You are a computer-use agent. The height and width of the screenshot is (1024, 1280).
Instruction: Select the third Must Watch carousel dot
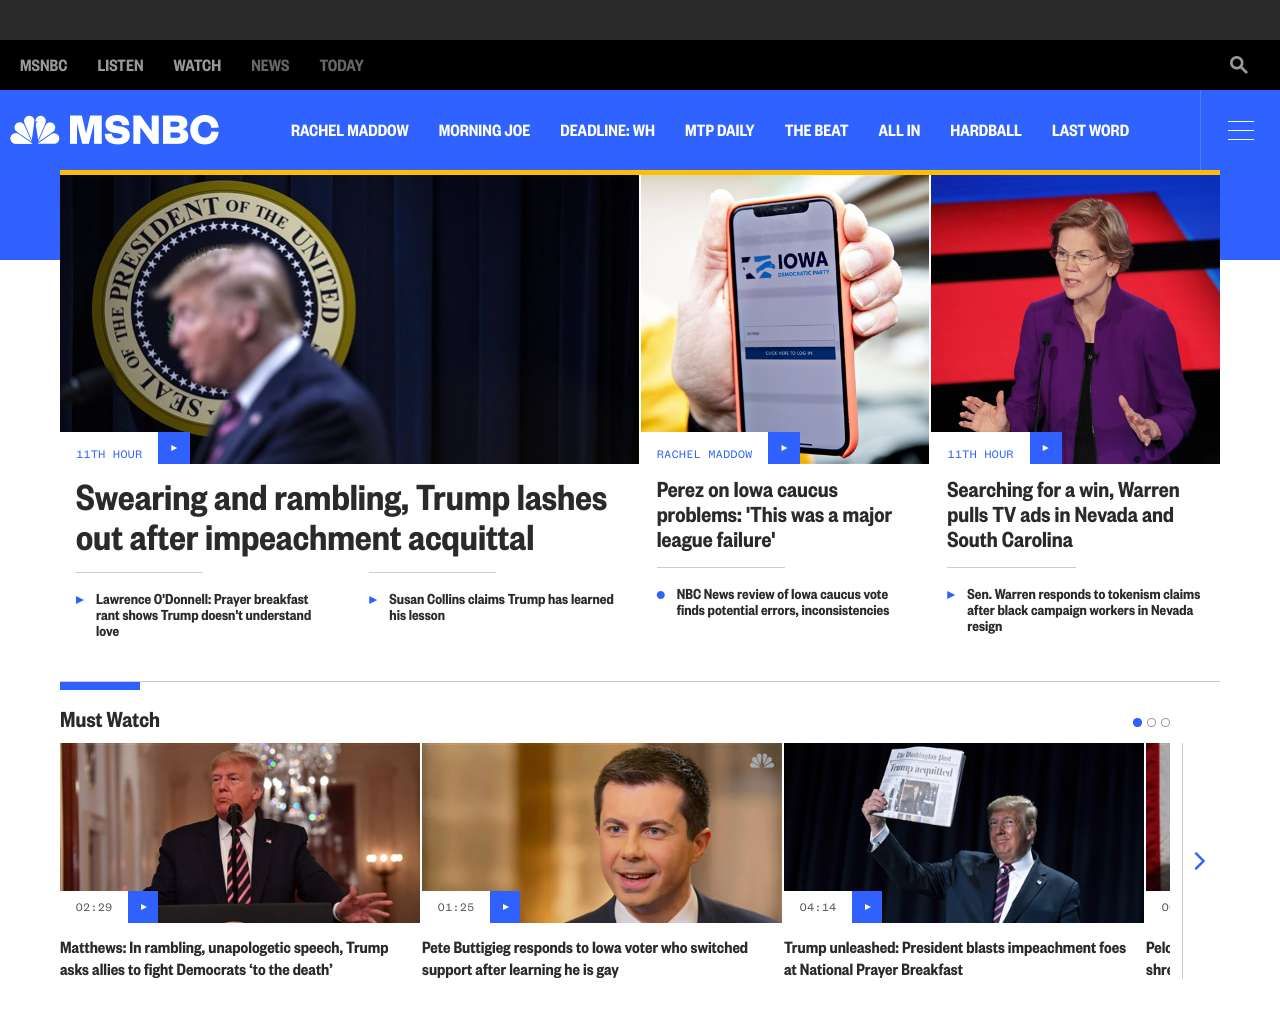coord(1165,722)
